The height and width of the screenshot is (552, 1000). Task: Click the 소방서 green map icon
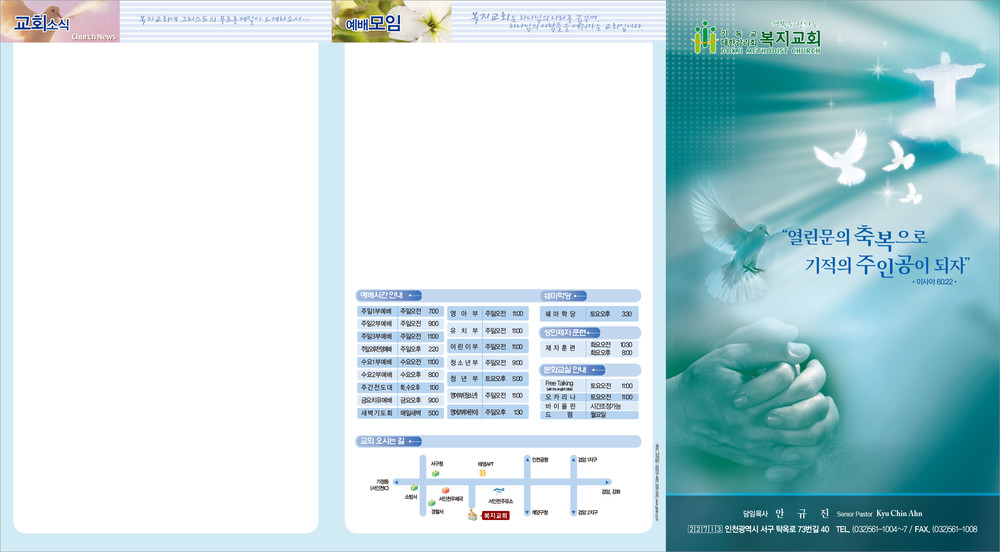(413, 488)
